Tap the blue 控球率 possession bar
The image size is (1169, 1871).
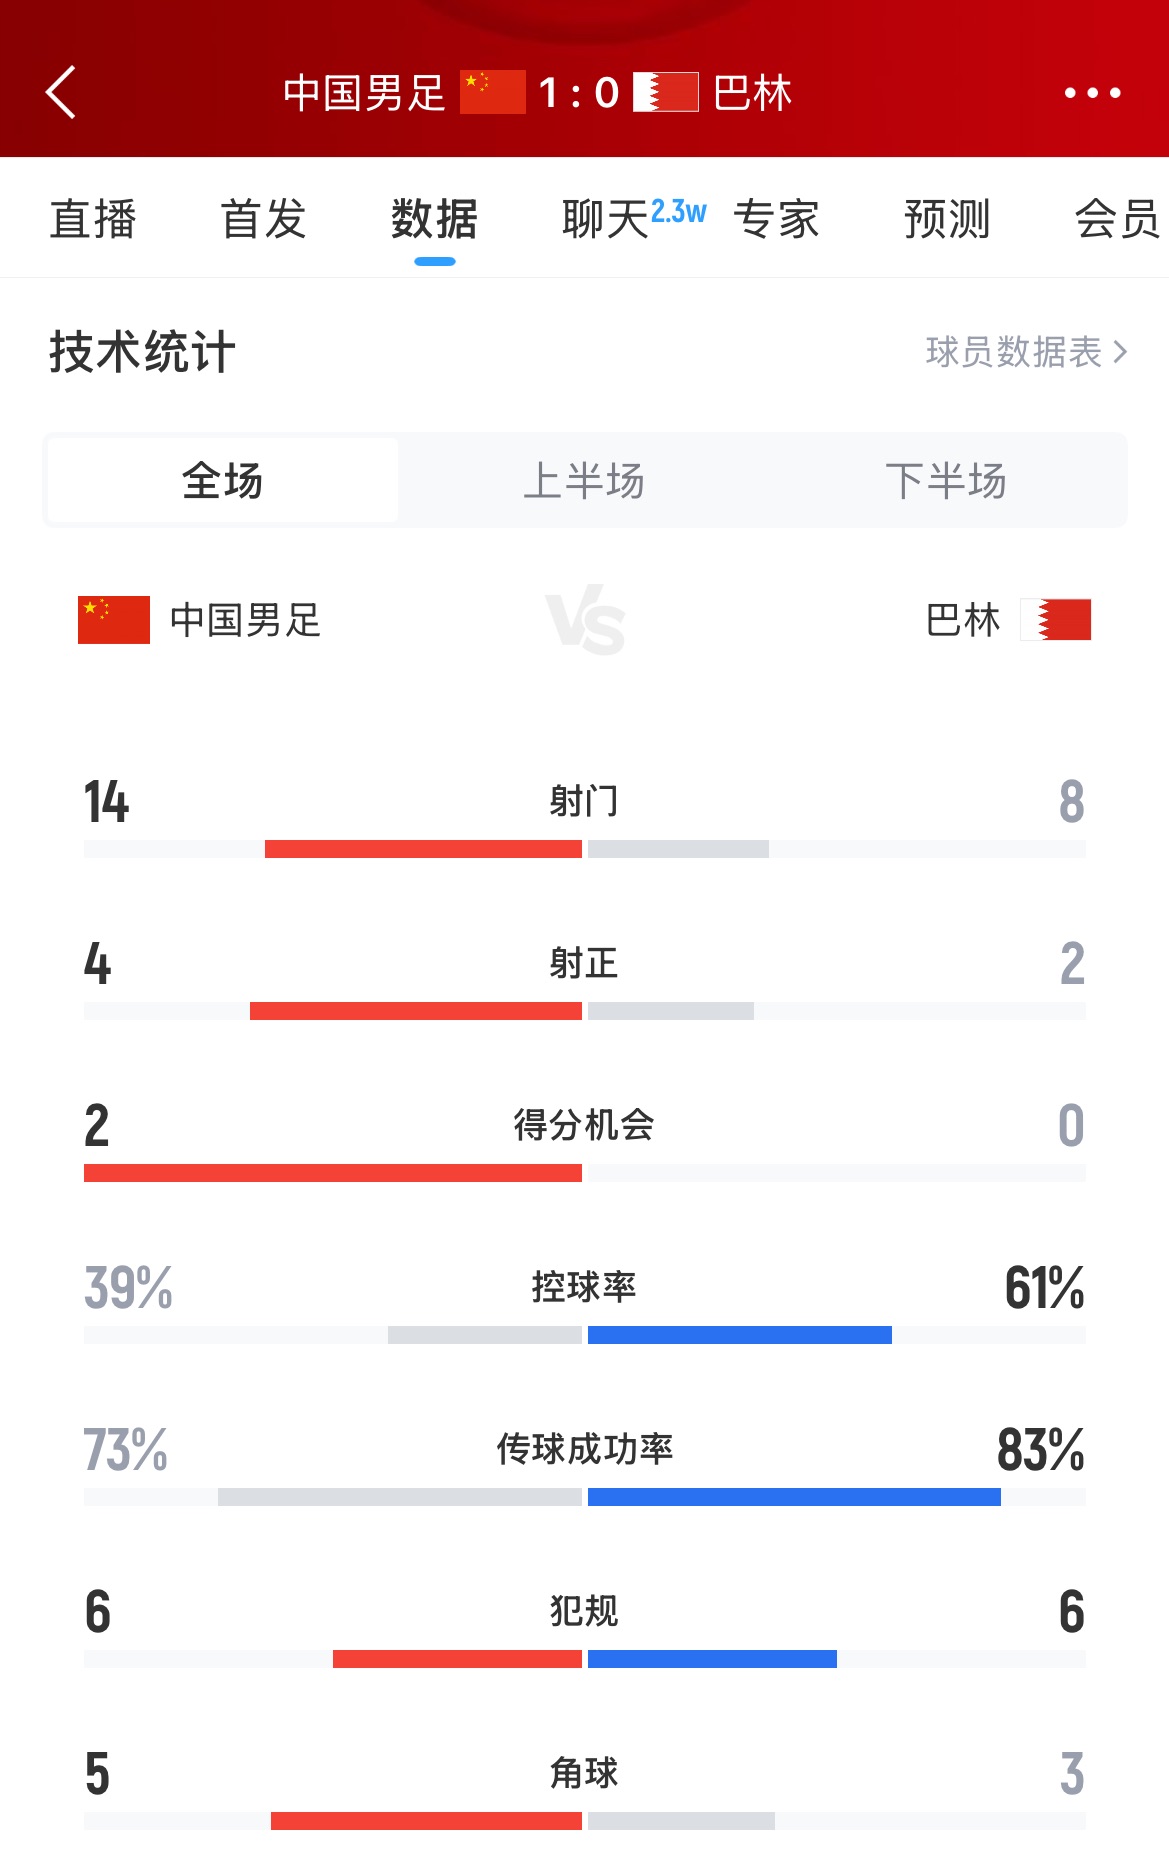(x=740, y=1335)
